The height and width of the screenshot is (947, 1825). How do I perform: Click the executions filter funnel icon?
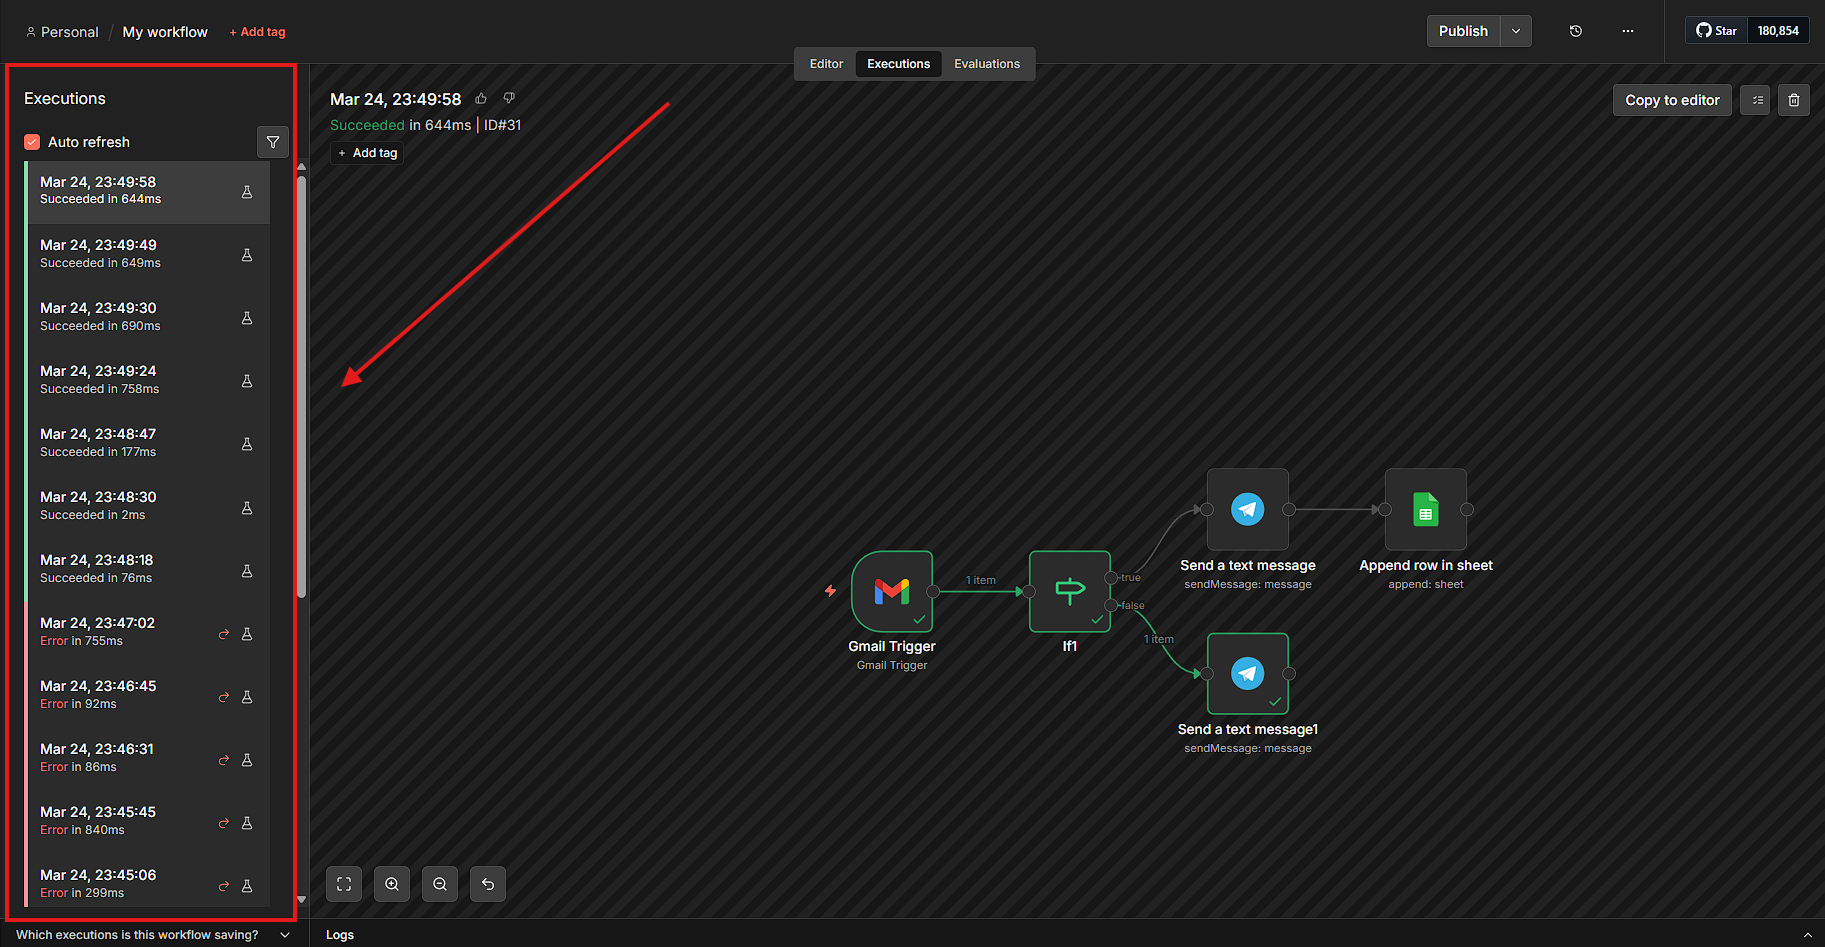pos(273,142)
